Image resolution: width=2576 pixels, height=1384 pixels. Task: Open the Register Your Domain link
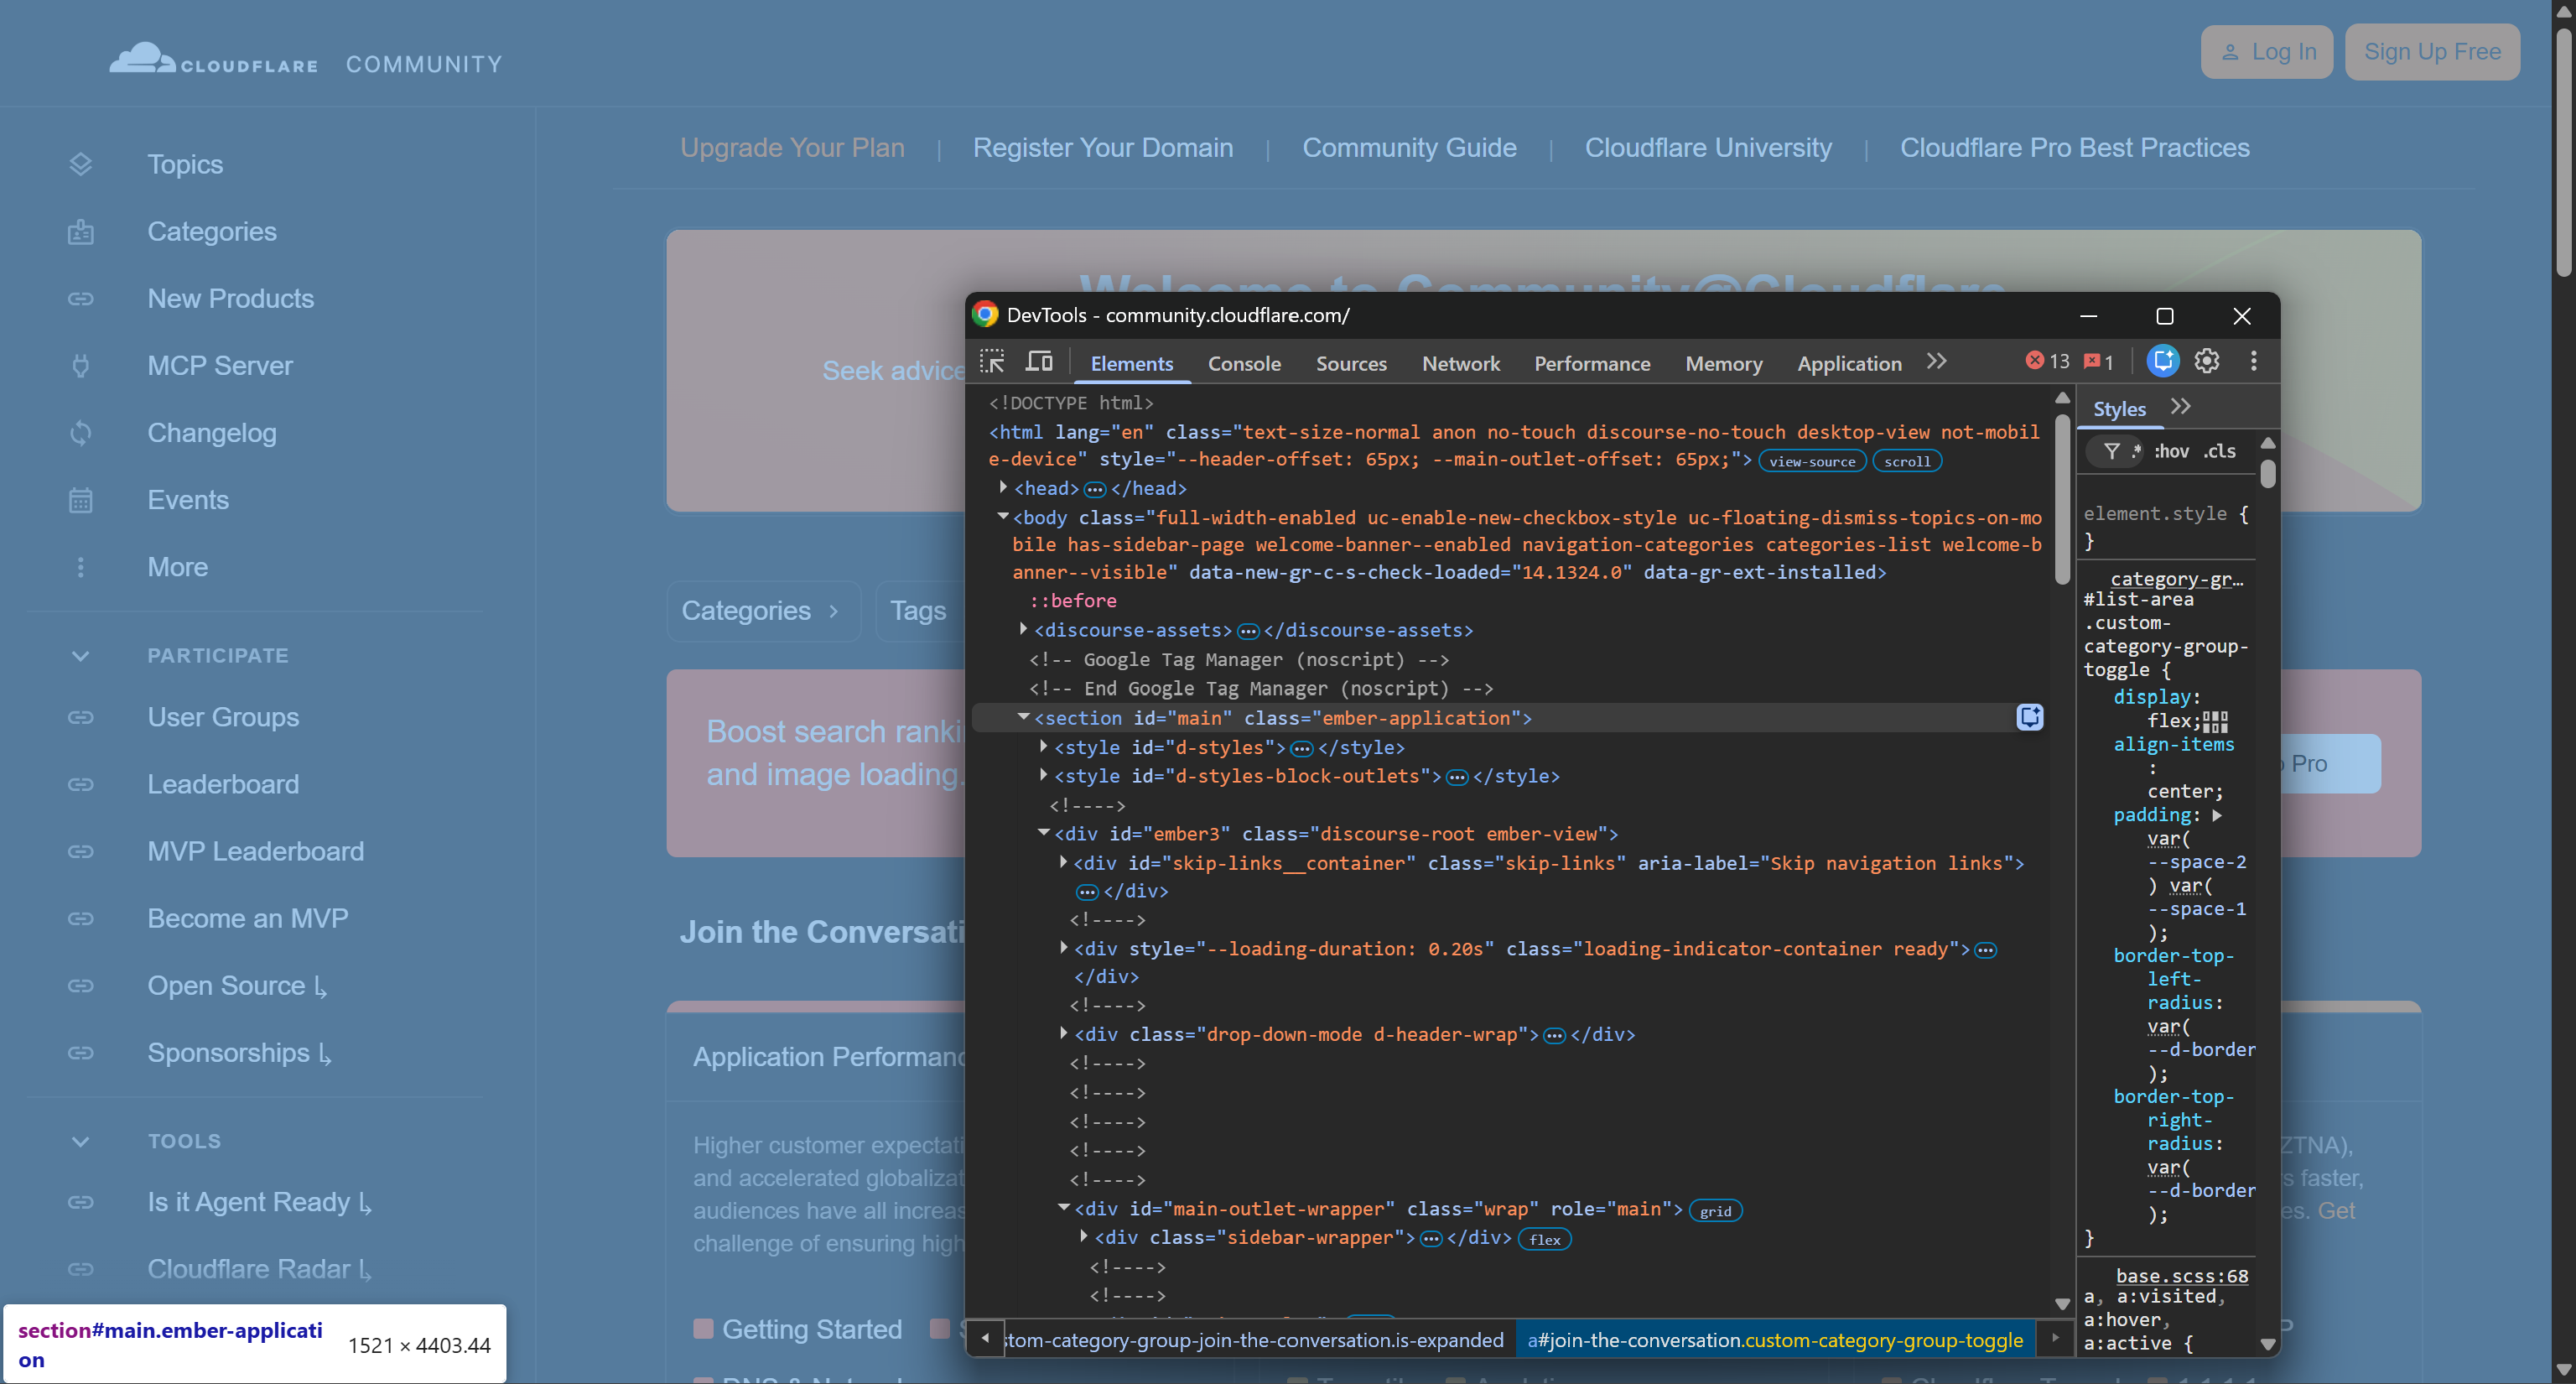click(x=1102, y=147)
